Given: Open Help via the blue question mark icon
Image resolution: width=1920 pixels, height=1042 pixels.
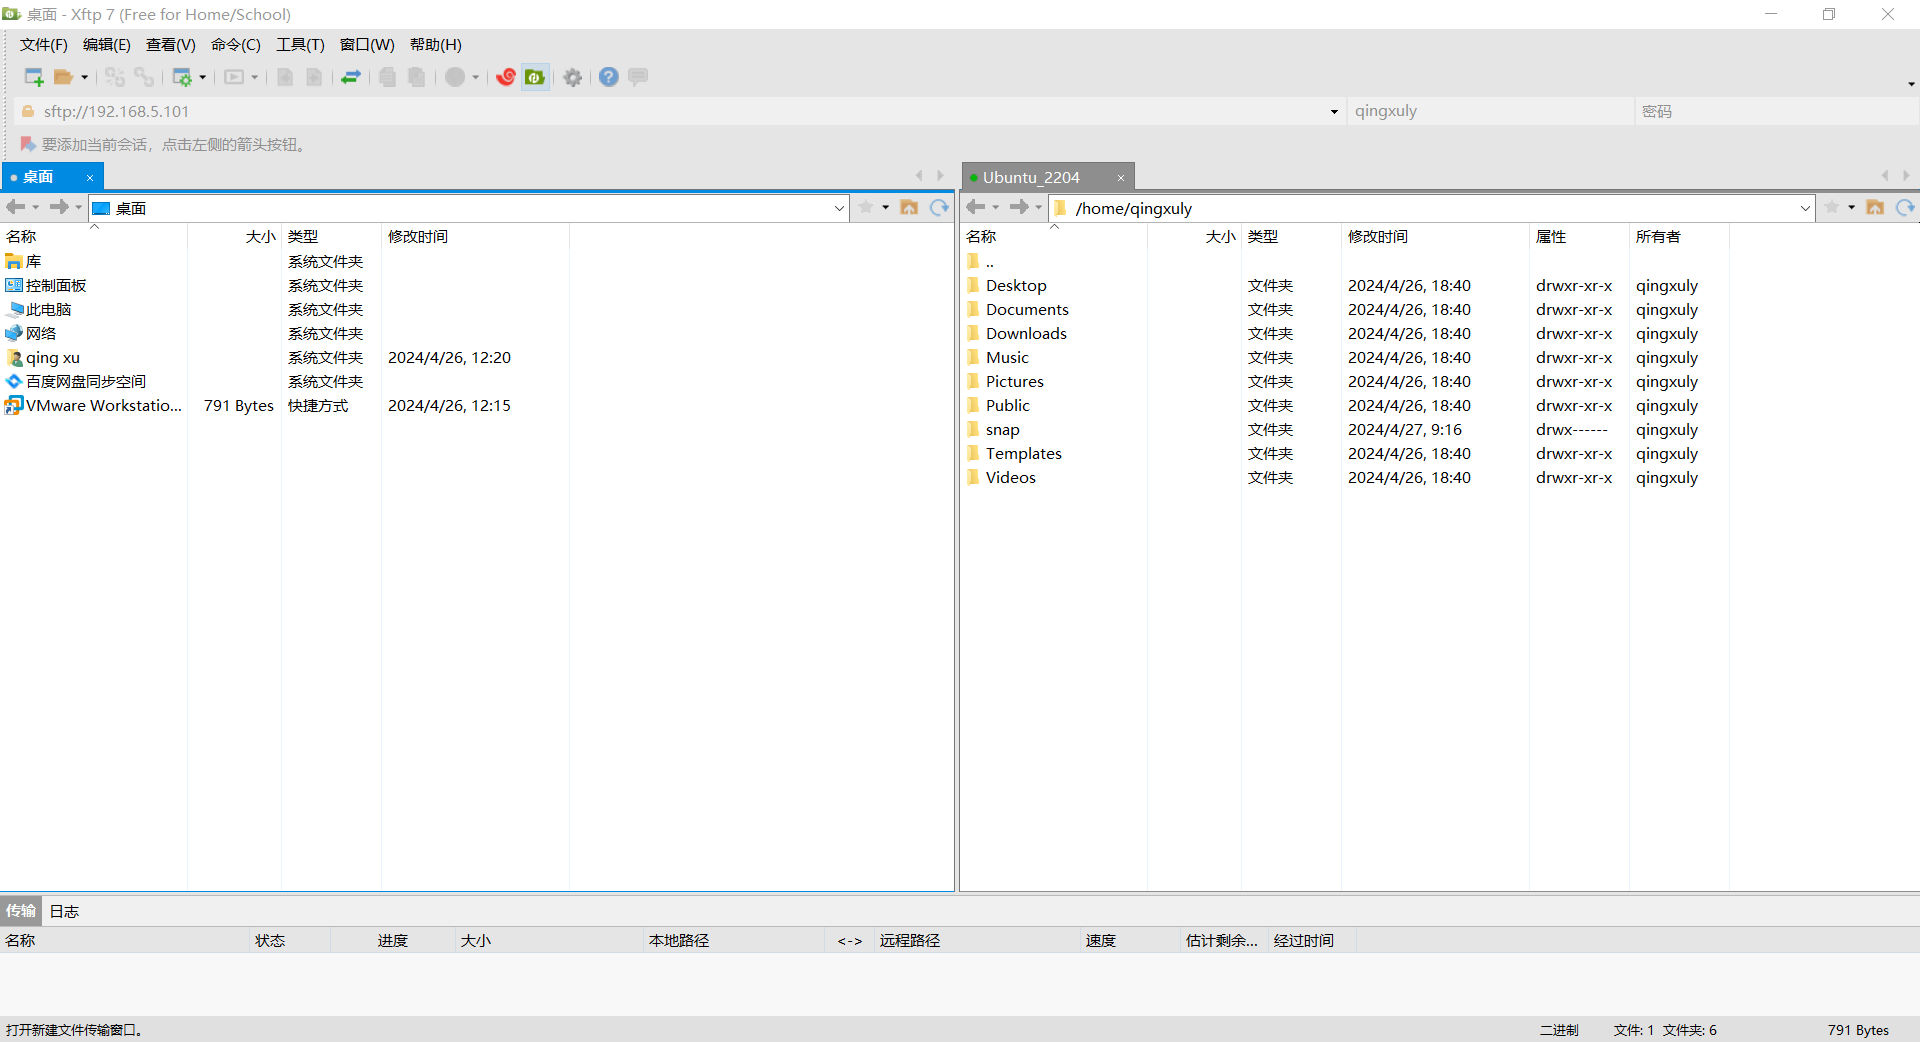Looking at the screenshot, I should coord(609,77).
